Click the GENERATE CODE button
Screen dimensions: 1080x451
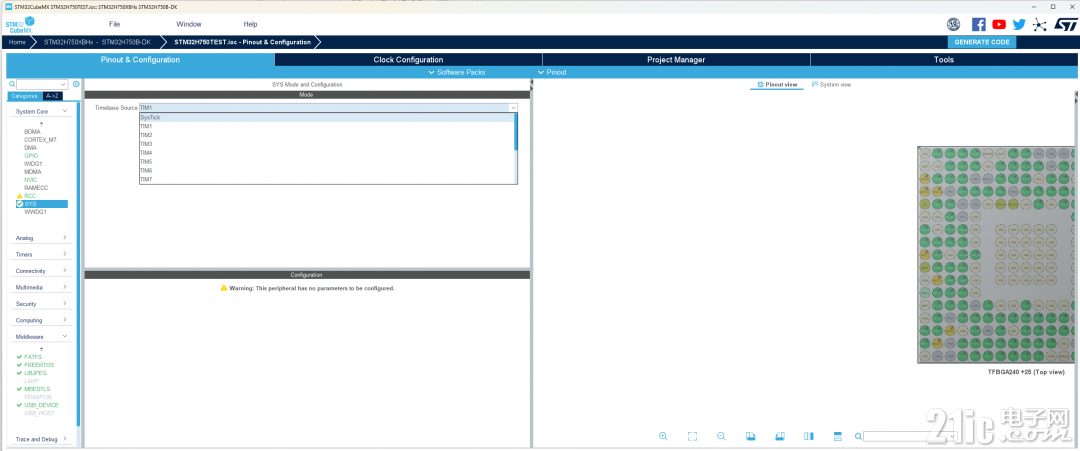coord(982,42)
